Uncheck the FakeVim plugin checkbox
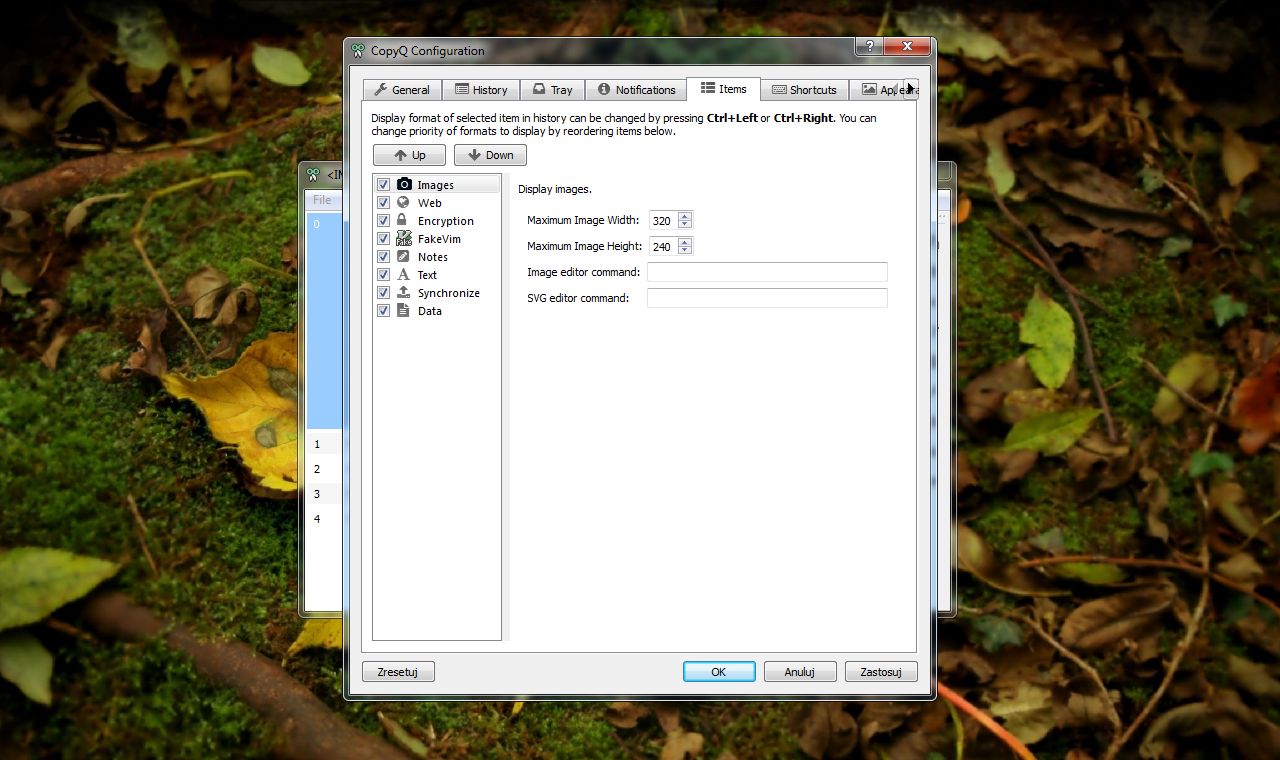The height and width of the screenshot is (760, 1280). coord(383,239)
